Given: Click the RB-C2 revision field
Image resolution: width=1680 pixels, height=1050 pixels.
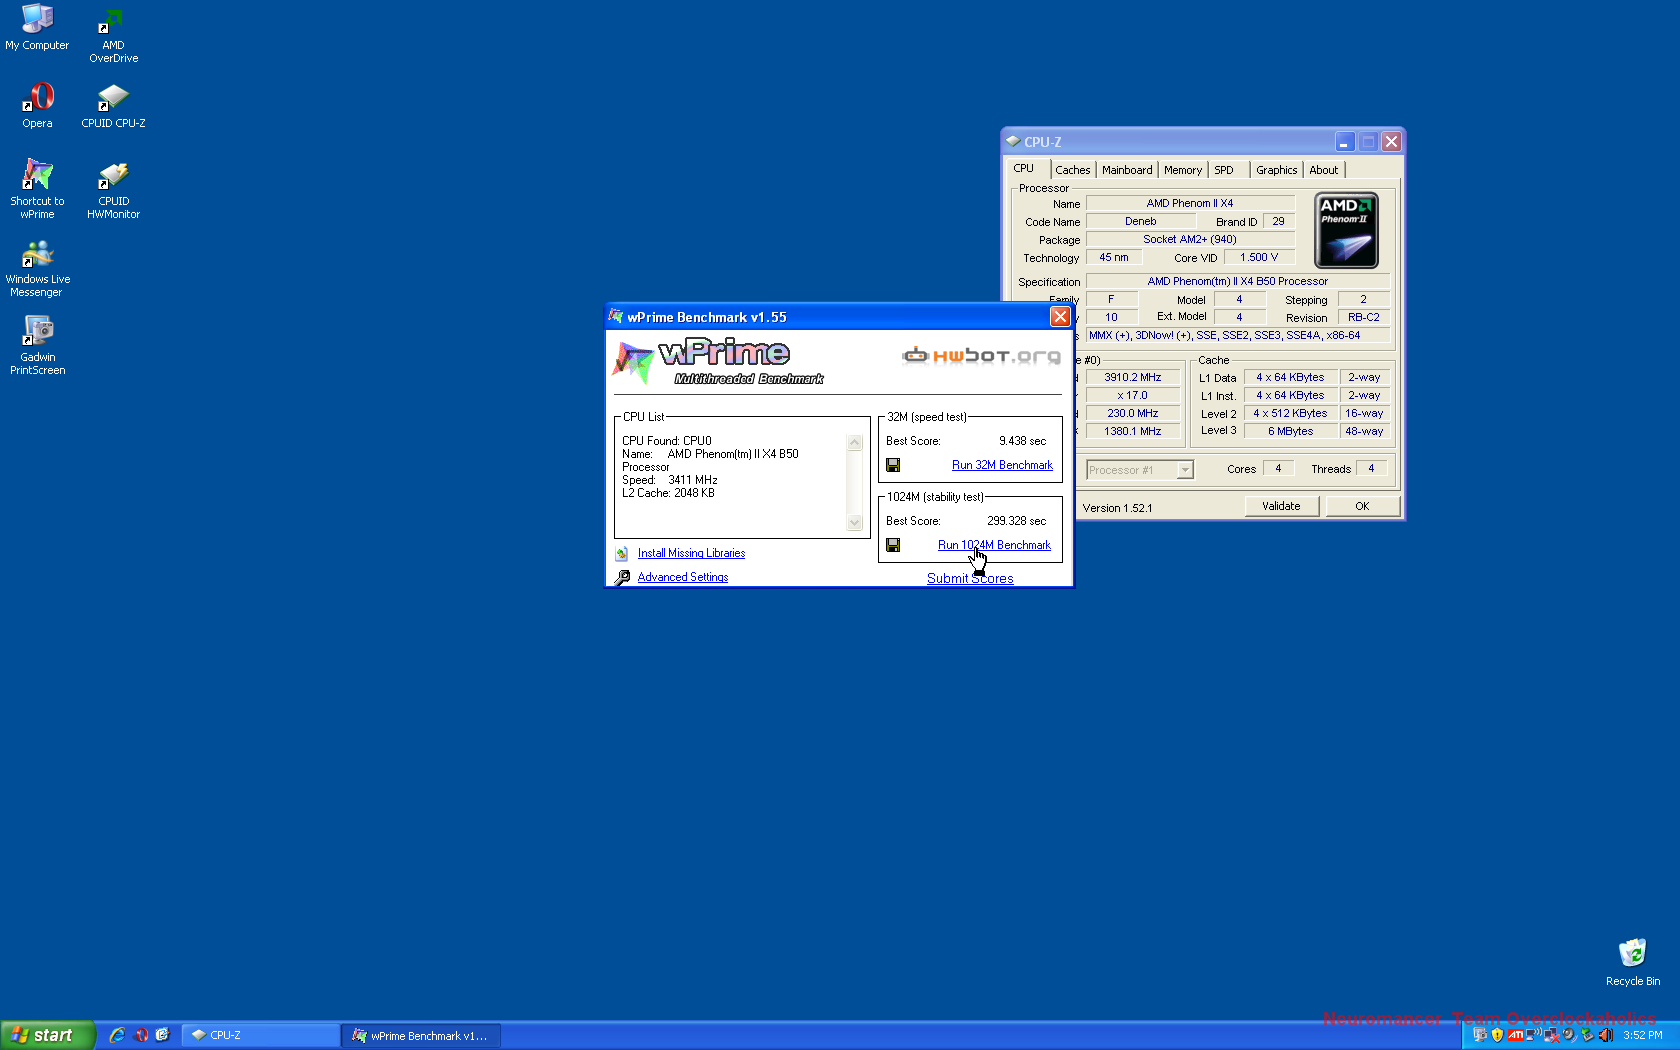Looking at the screenshot, I should click(1363, 317).
